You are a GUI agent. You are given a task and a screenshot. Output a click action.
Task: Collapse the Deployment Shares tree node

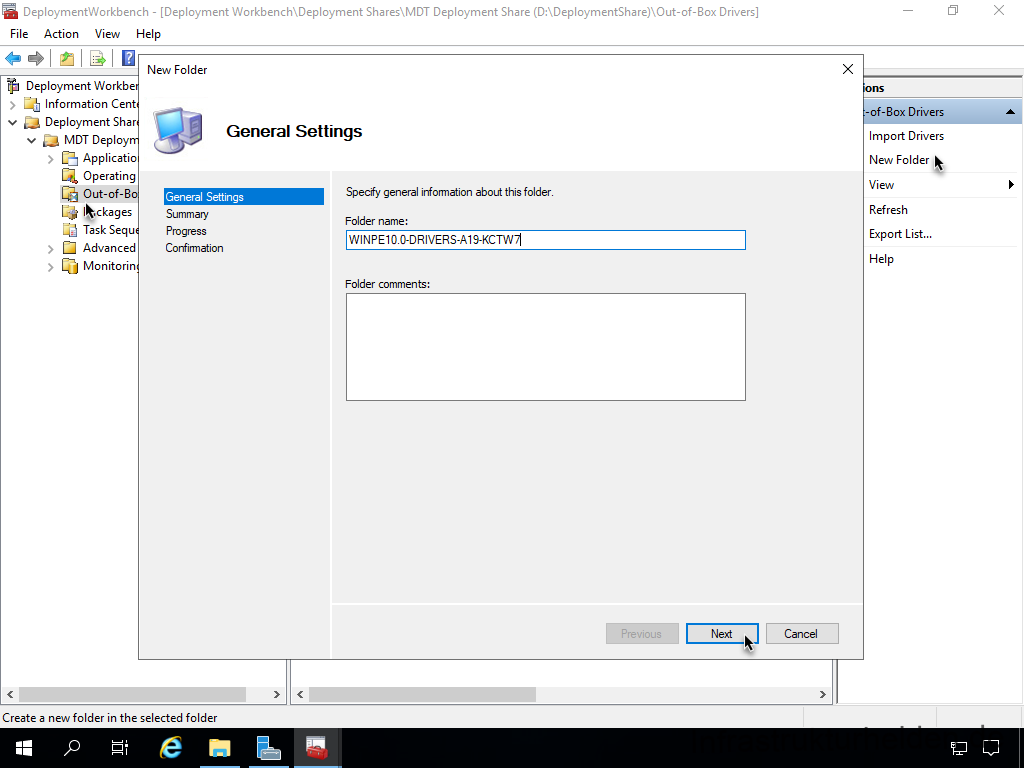click(x=12, y=122)
